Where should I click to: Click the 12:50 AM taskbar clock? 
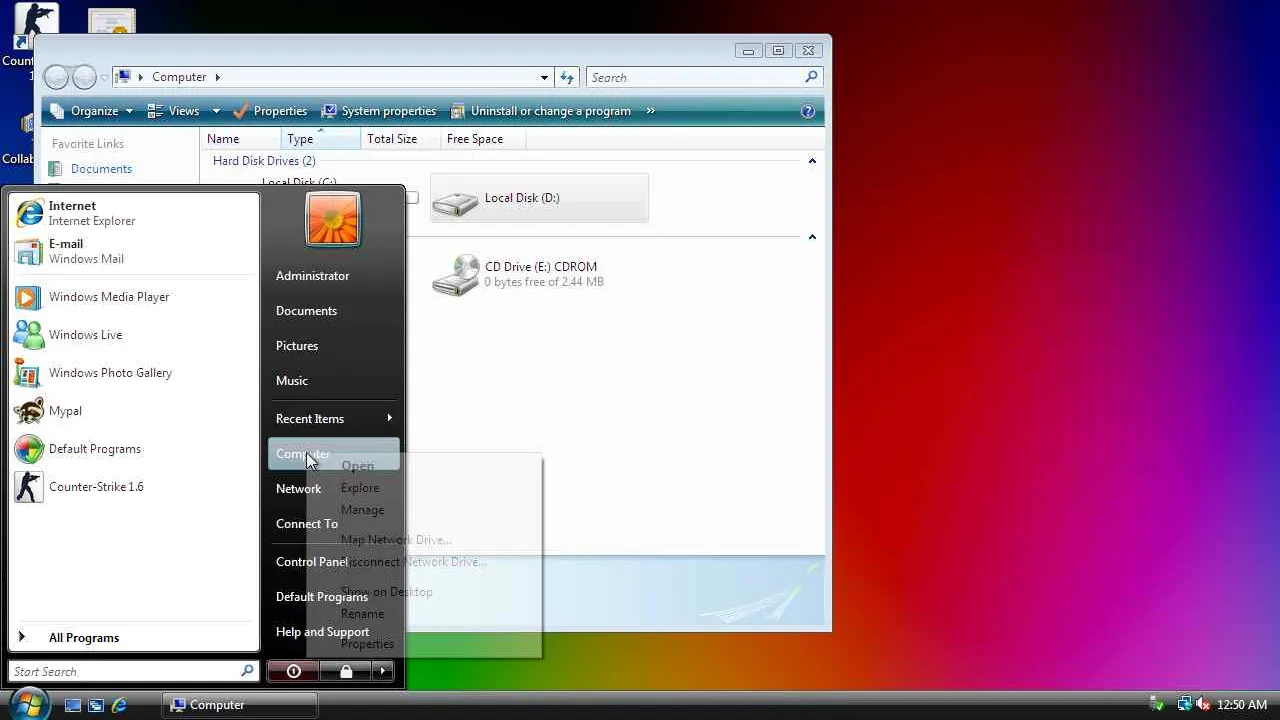pyautogui.click(x=1242, y=705)
